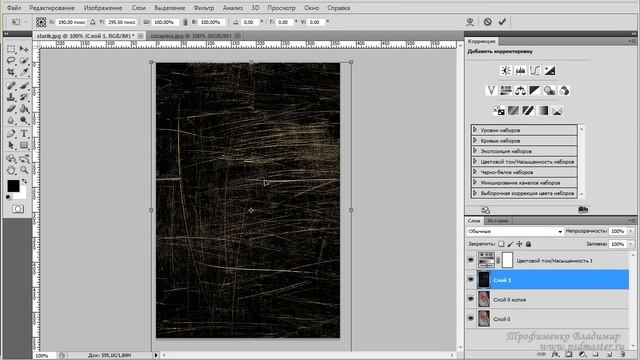Add an Exposure adjustment

(549, 71)
